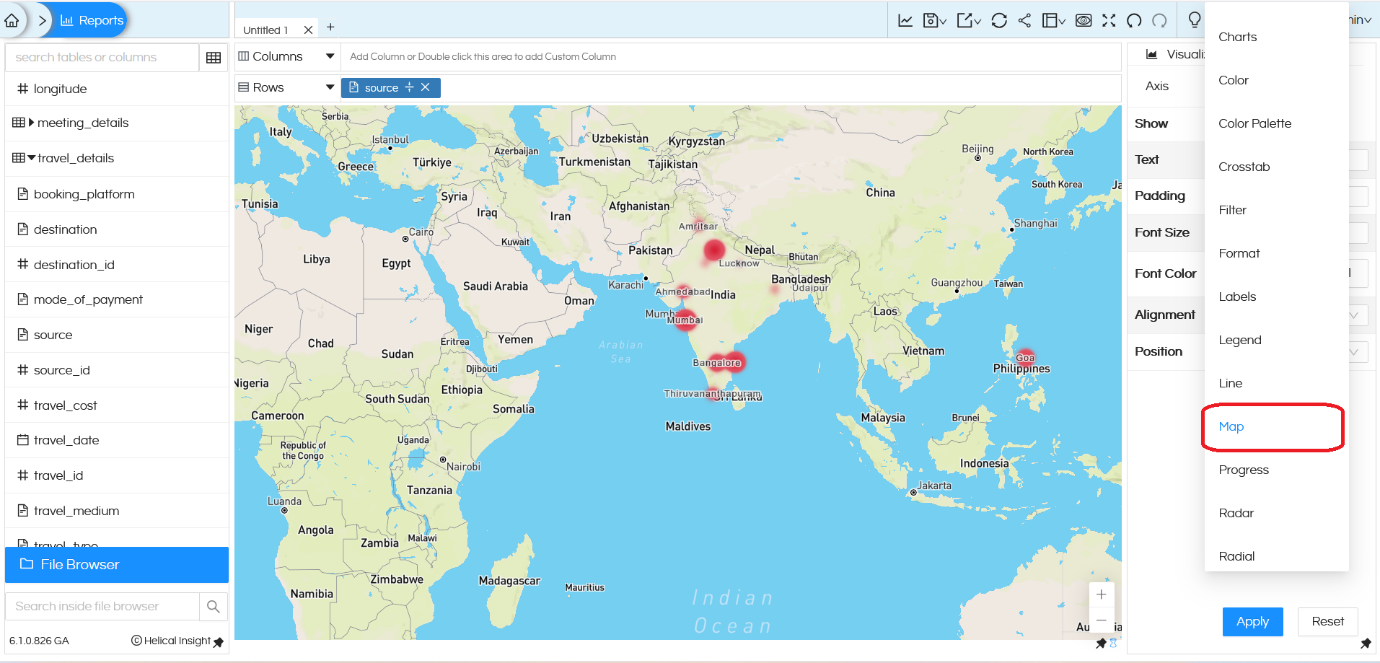Share the report
The image size is (1380, 663).
point(1026,20)
